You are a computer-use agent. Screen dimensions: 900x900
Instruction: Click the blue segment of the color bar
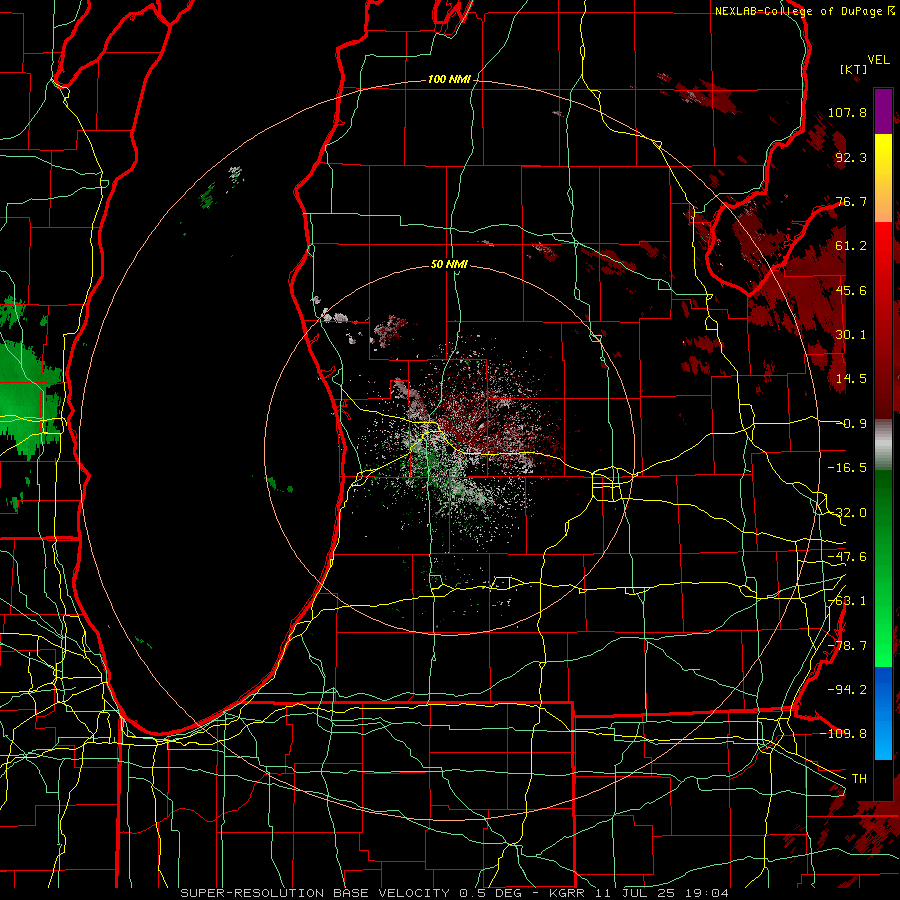883,713
